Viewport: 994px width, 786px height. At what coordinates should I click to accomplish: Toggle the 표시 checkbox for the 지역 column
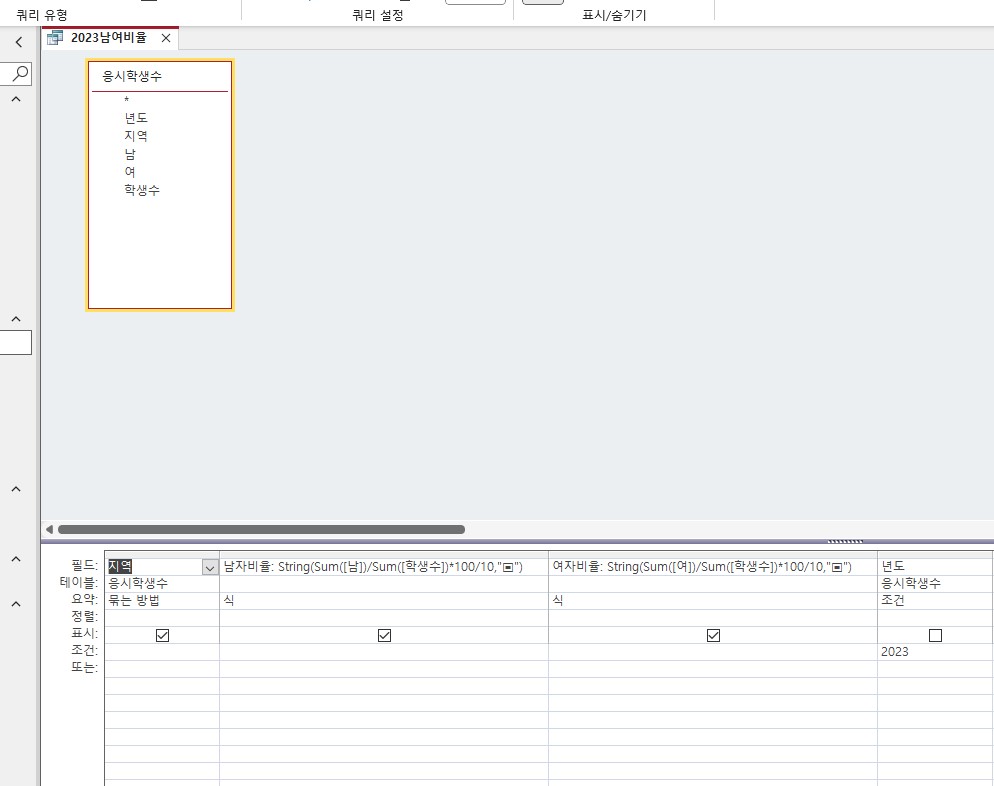(x=163, y=635)
